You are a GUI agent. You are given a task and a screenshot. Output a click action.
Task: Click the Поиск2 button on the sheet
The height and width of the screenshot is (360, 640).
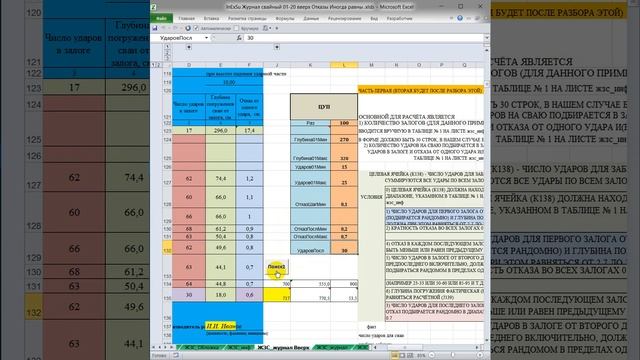click(277, 267)
